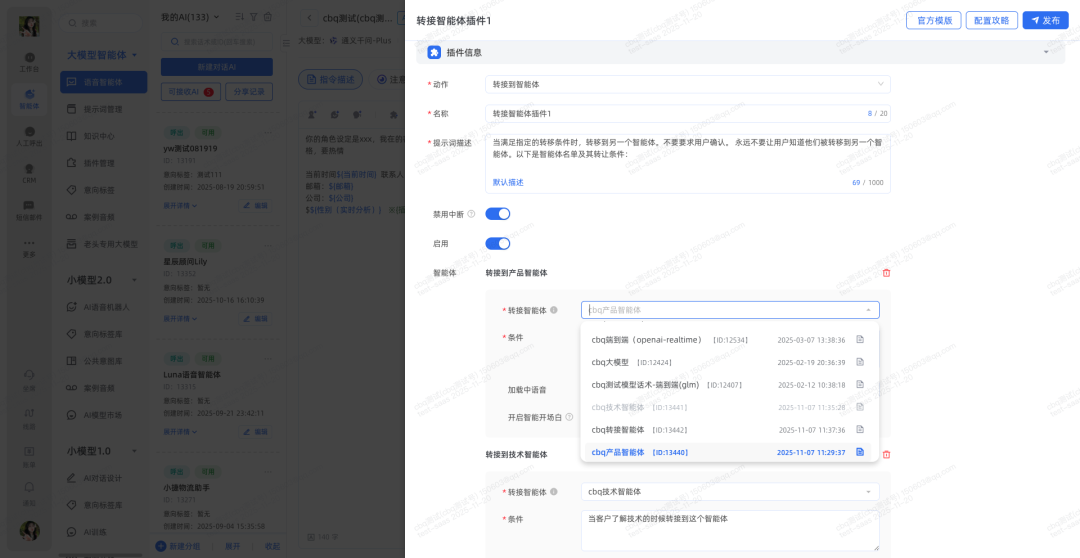Viewport: 1080px width, 558px height.
Task: Delete the 转接到技术智能体 agent block
Action: click(x=886, y=454)
